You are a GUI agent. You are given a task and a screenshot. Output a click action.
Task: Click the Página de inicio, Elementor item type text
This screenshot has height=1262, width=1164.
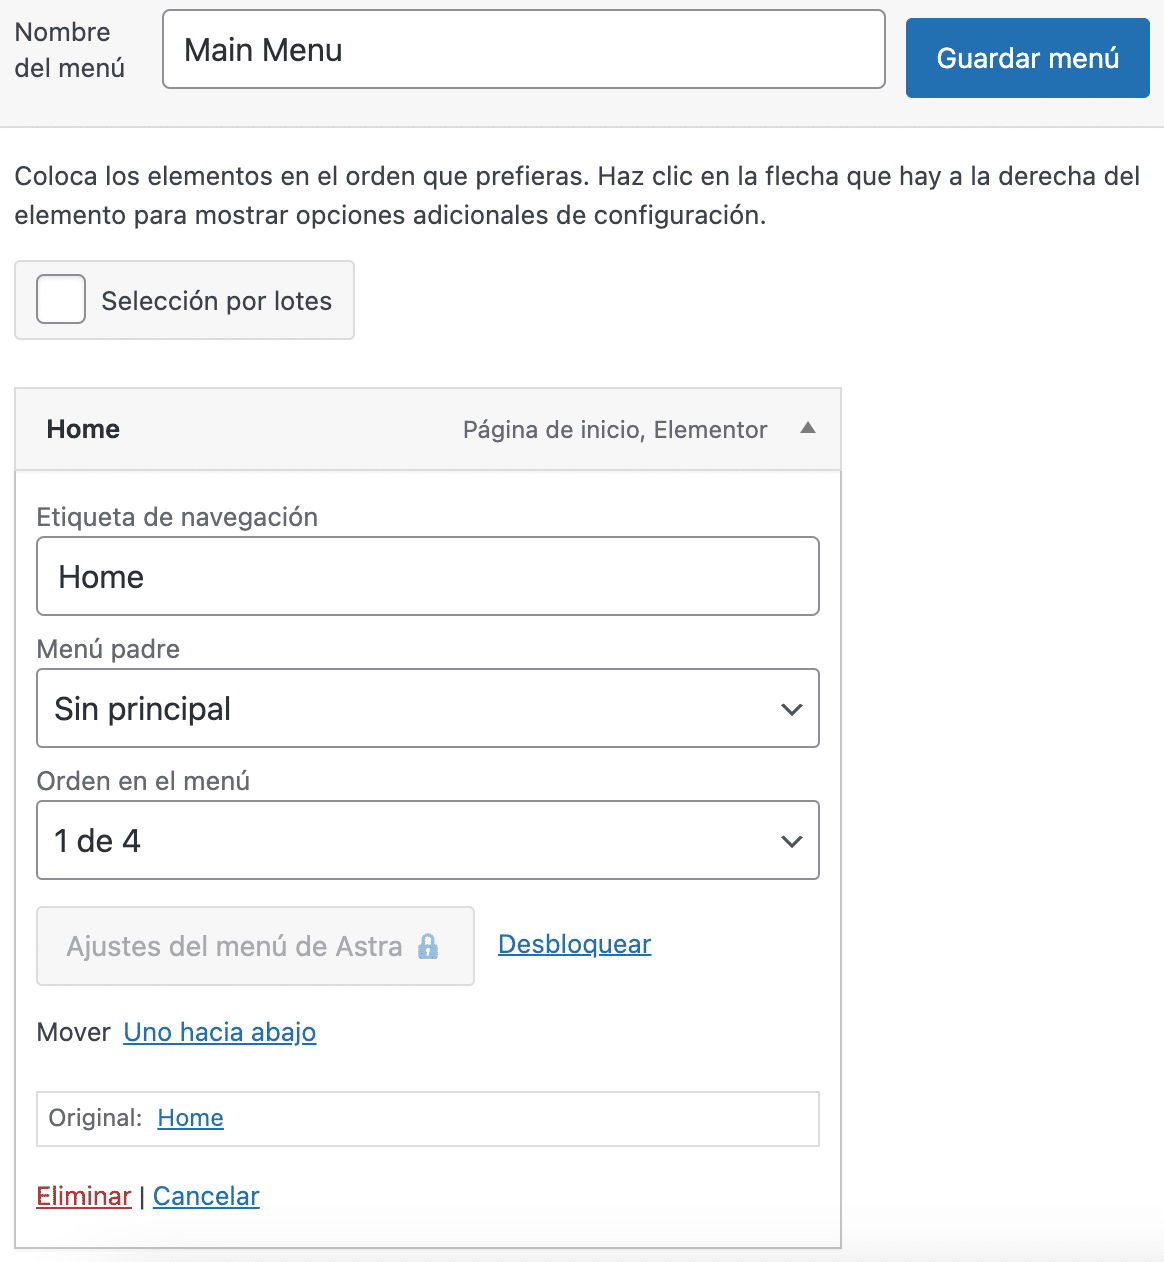pyautogui.click(x=614, y=430)
